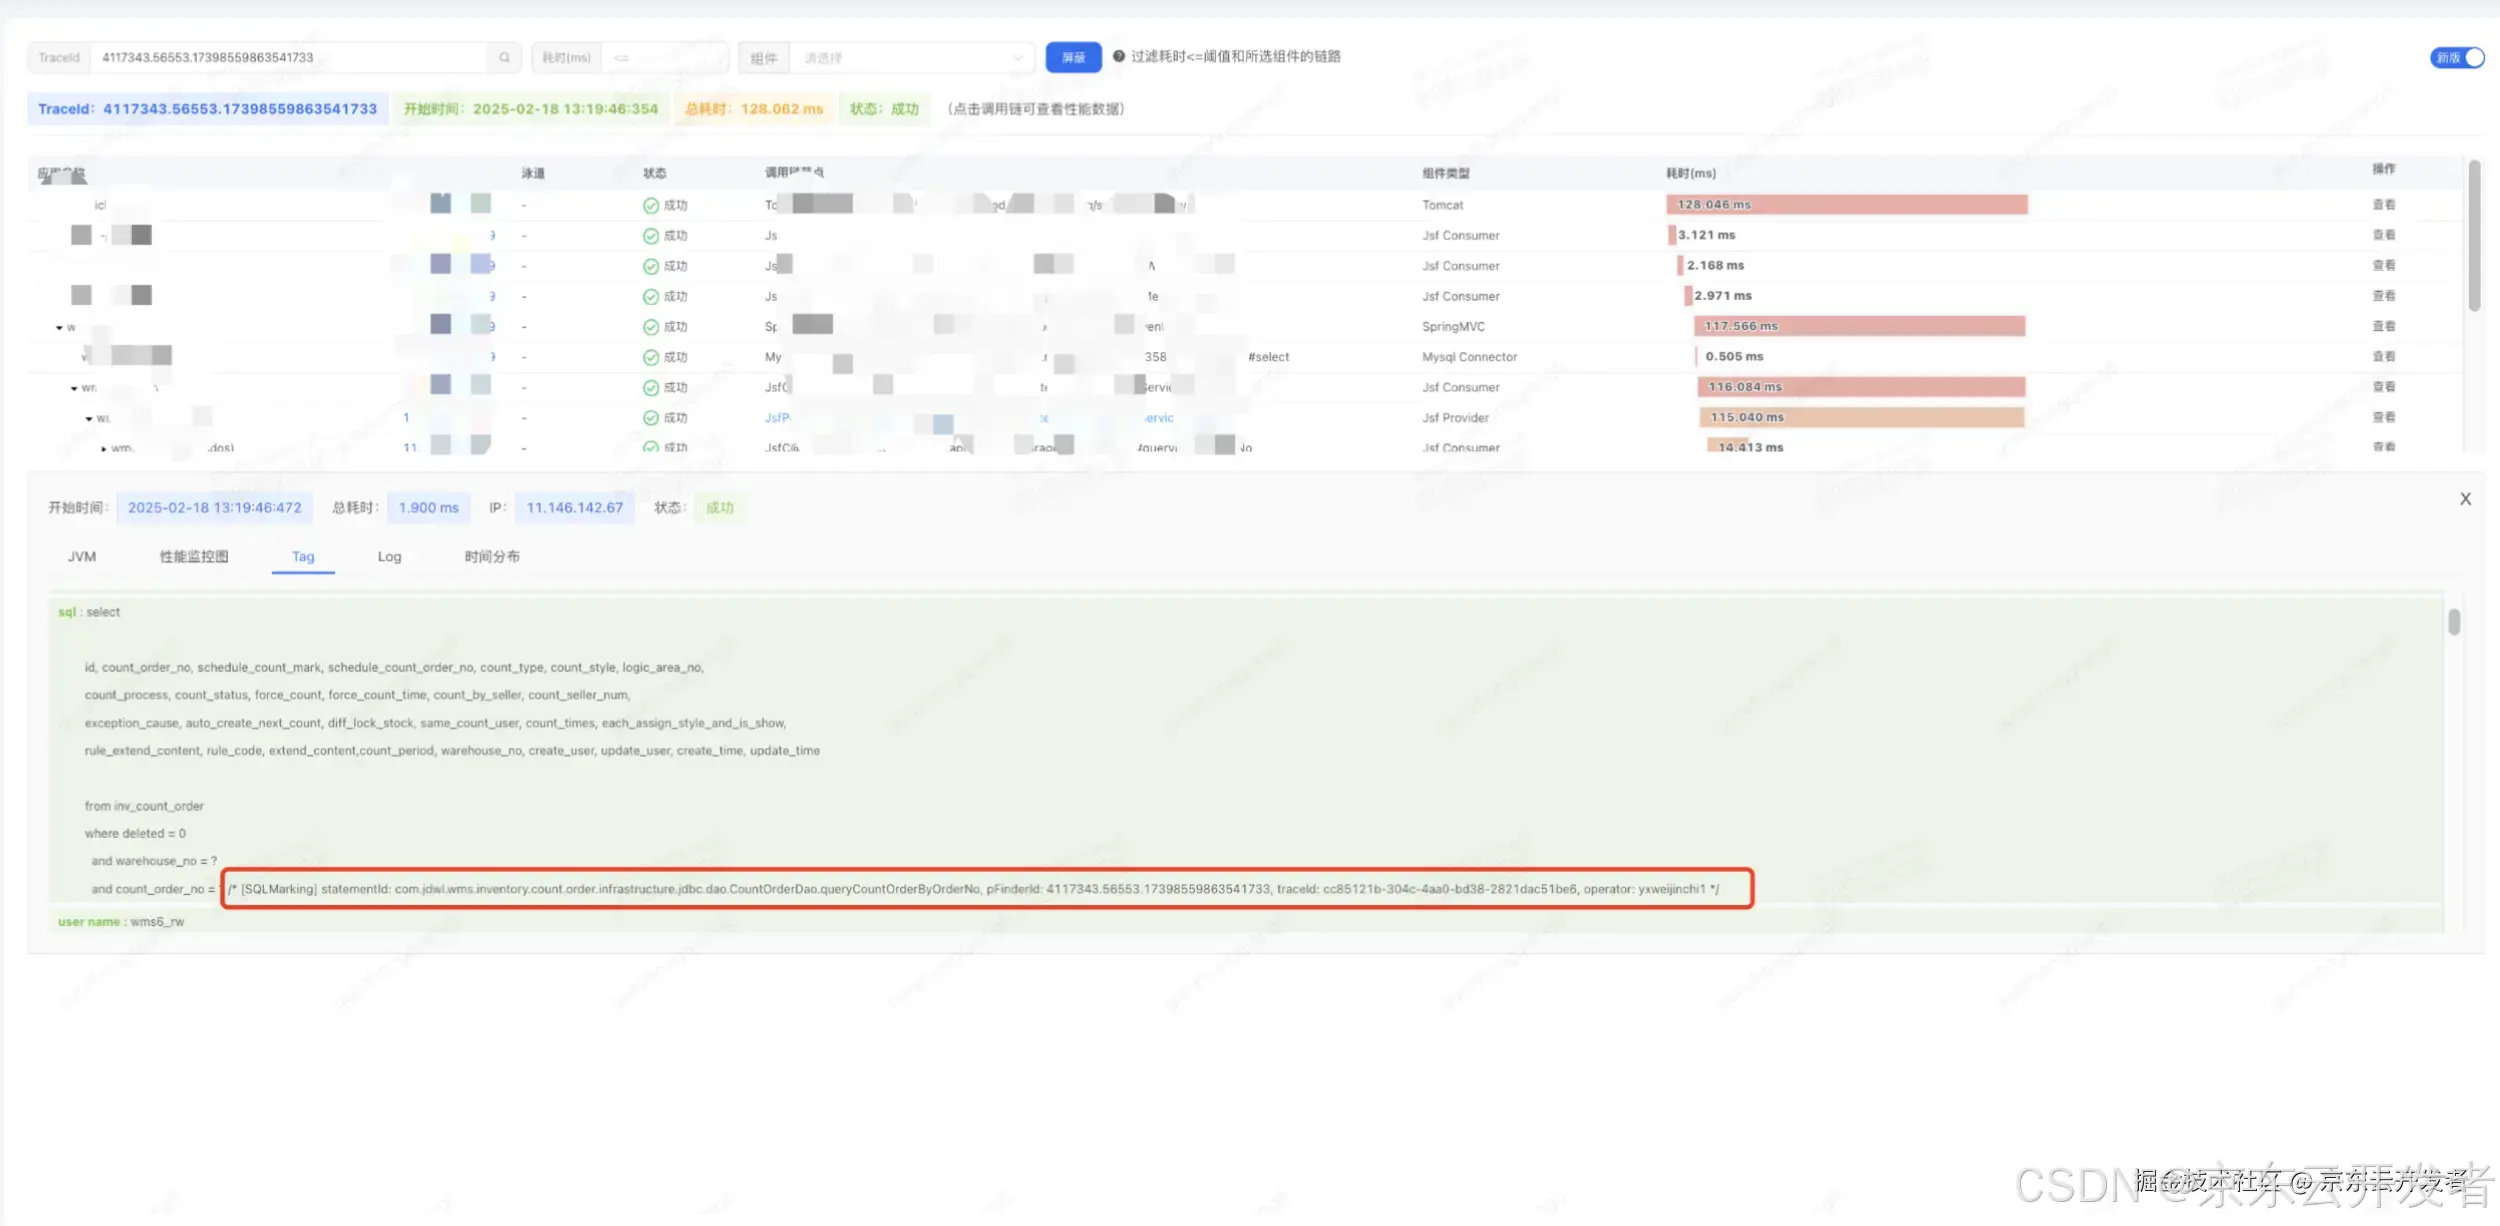Click 查看 in the SpringMVC row
The image size is (2500, 1226).
(2384, 327)
